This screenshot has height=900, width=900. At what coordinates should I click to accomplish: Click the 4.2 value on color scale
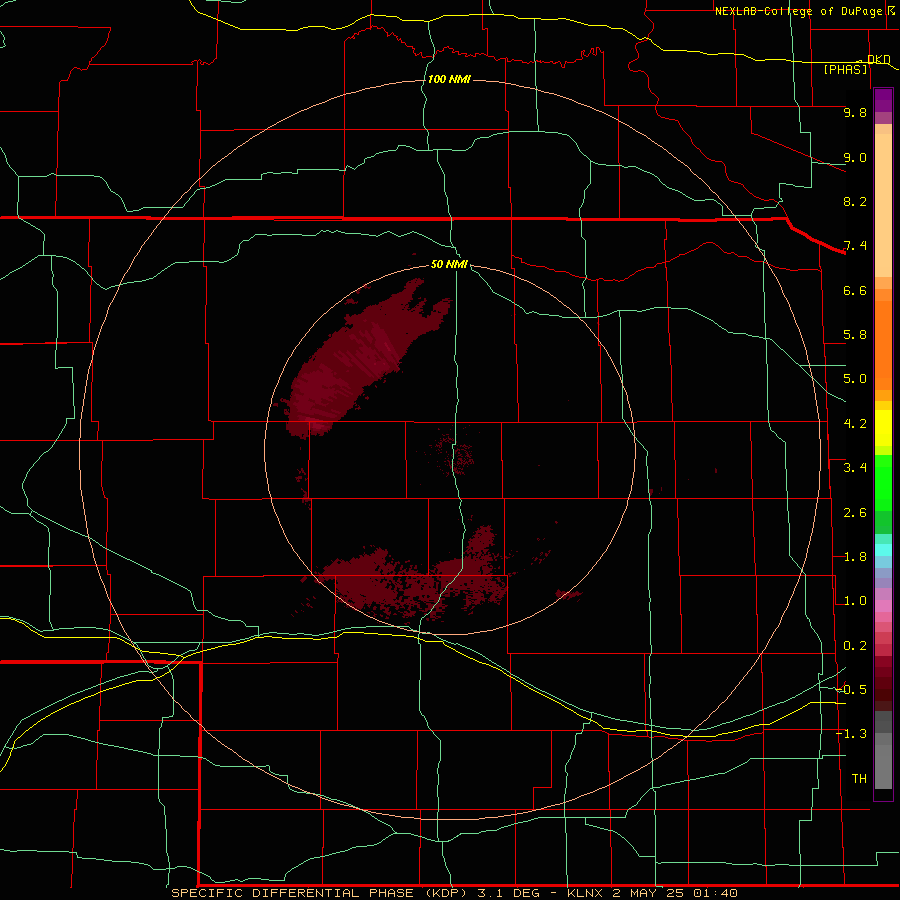[855, 424]
